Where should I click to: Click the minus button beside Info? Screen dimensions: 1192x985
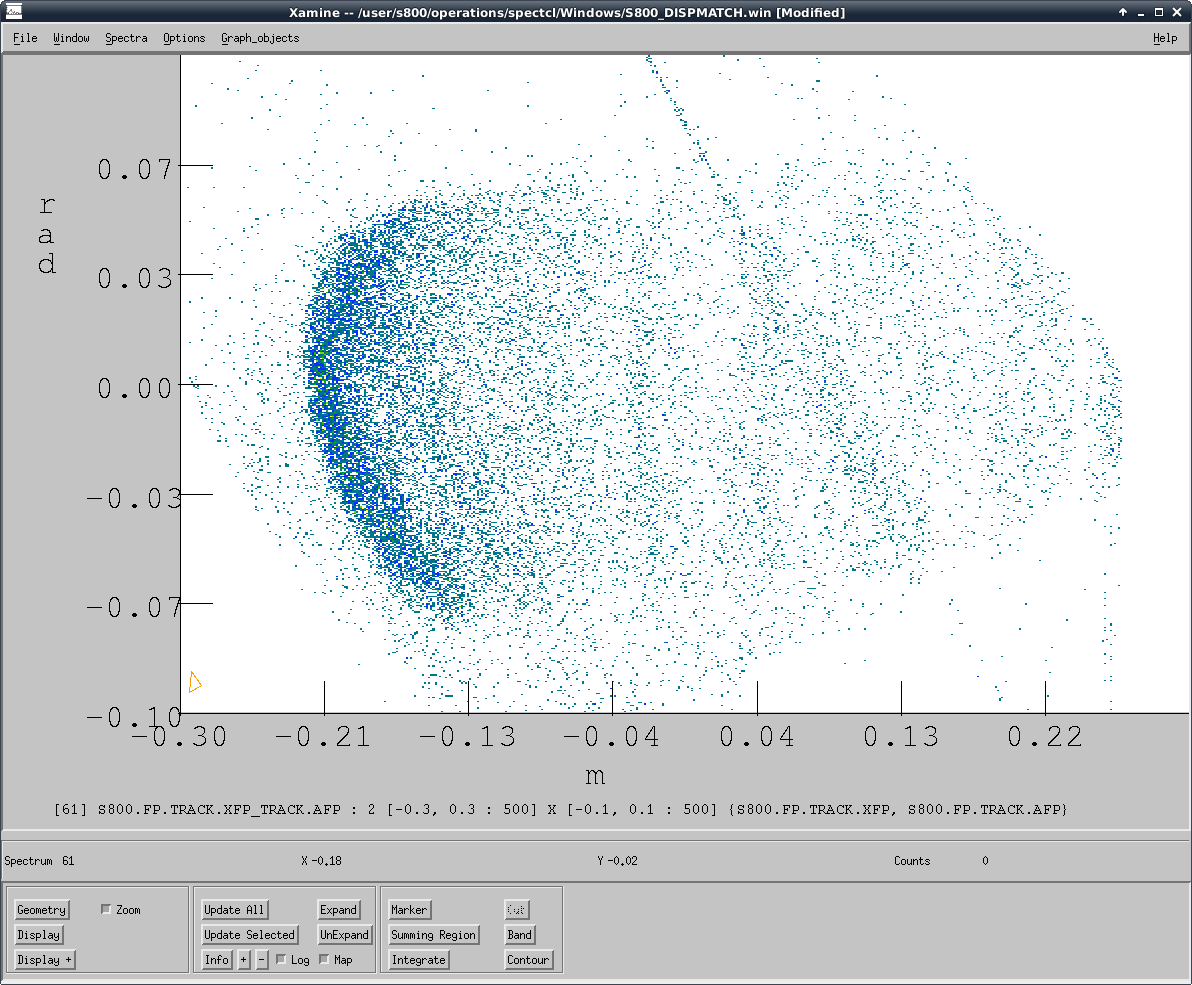tap(262, 960)
